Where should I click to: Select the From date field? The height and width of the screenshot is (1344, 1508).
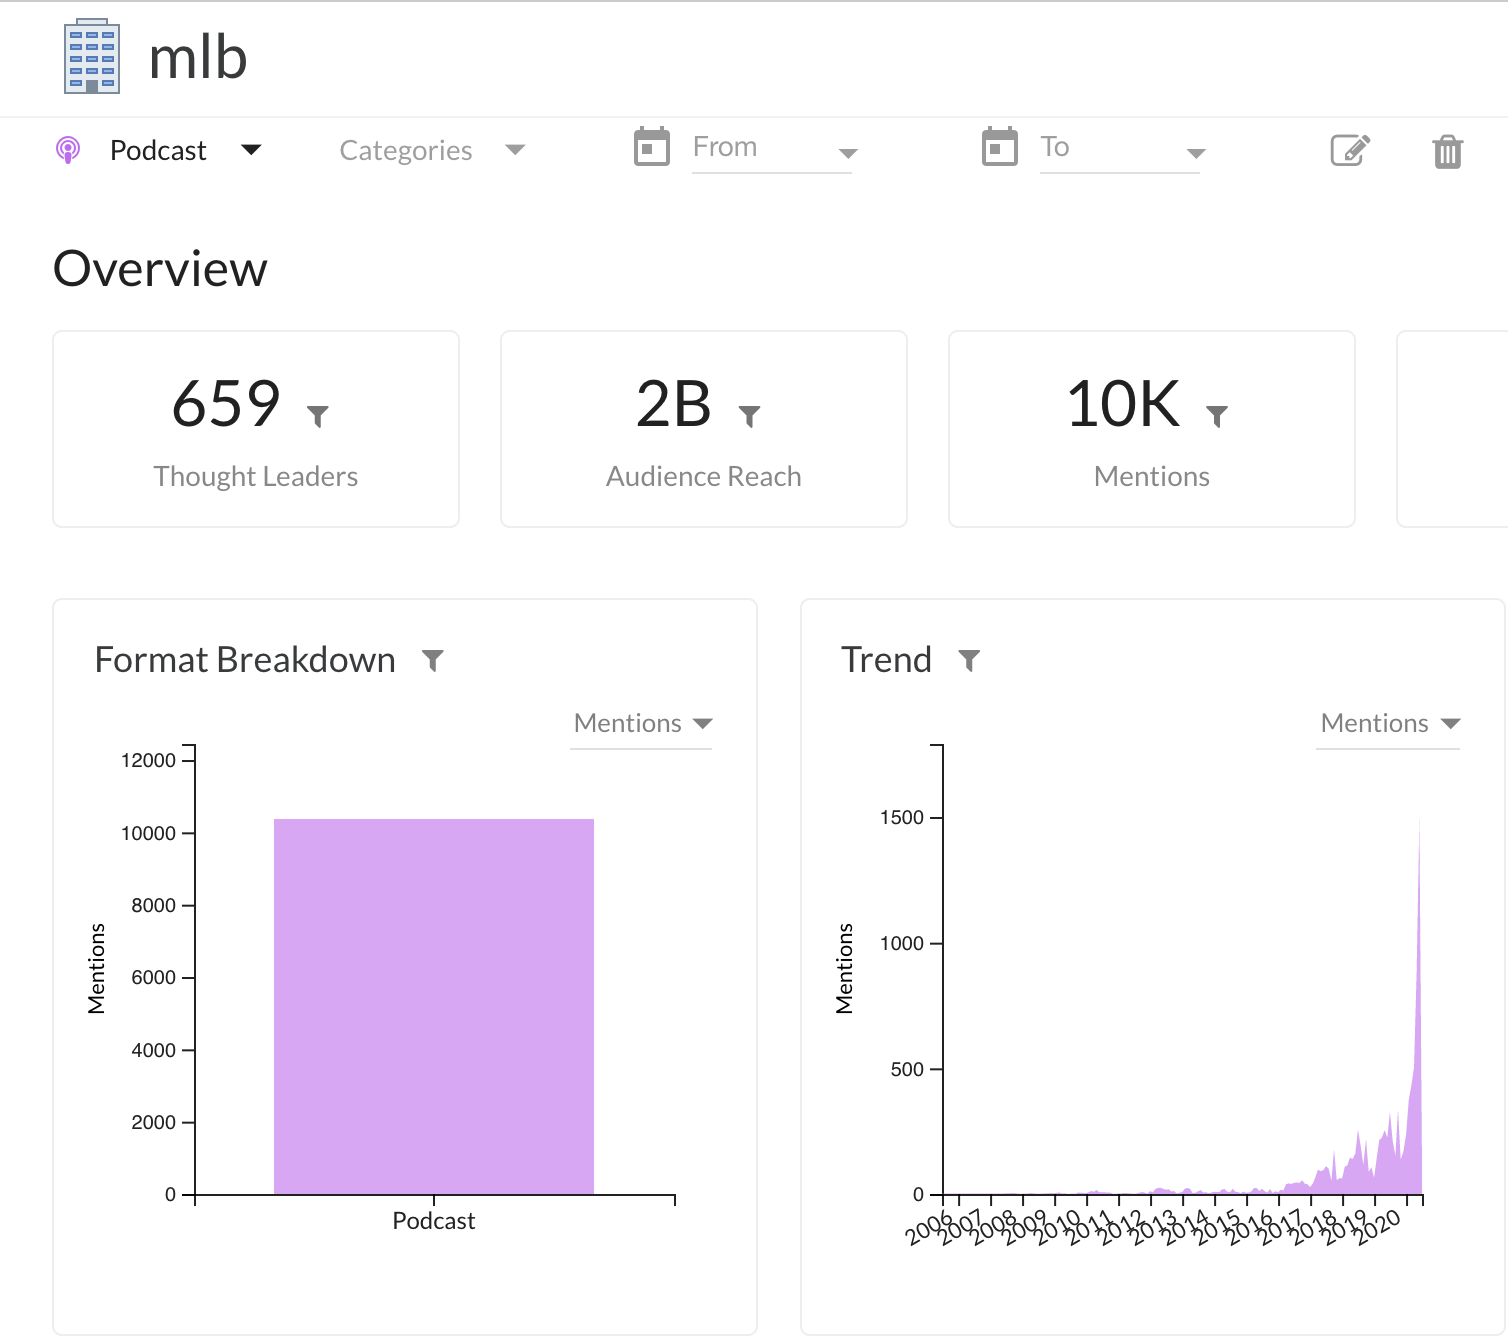tap(771, 148)
